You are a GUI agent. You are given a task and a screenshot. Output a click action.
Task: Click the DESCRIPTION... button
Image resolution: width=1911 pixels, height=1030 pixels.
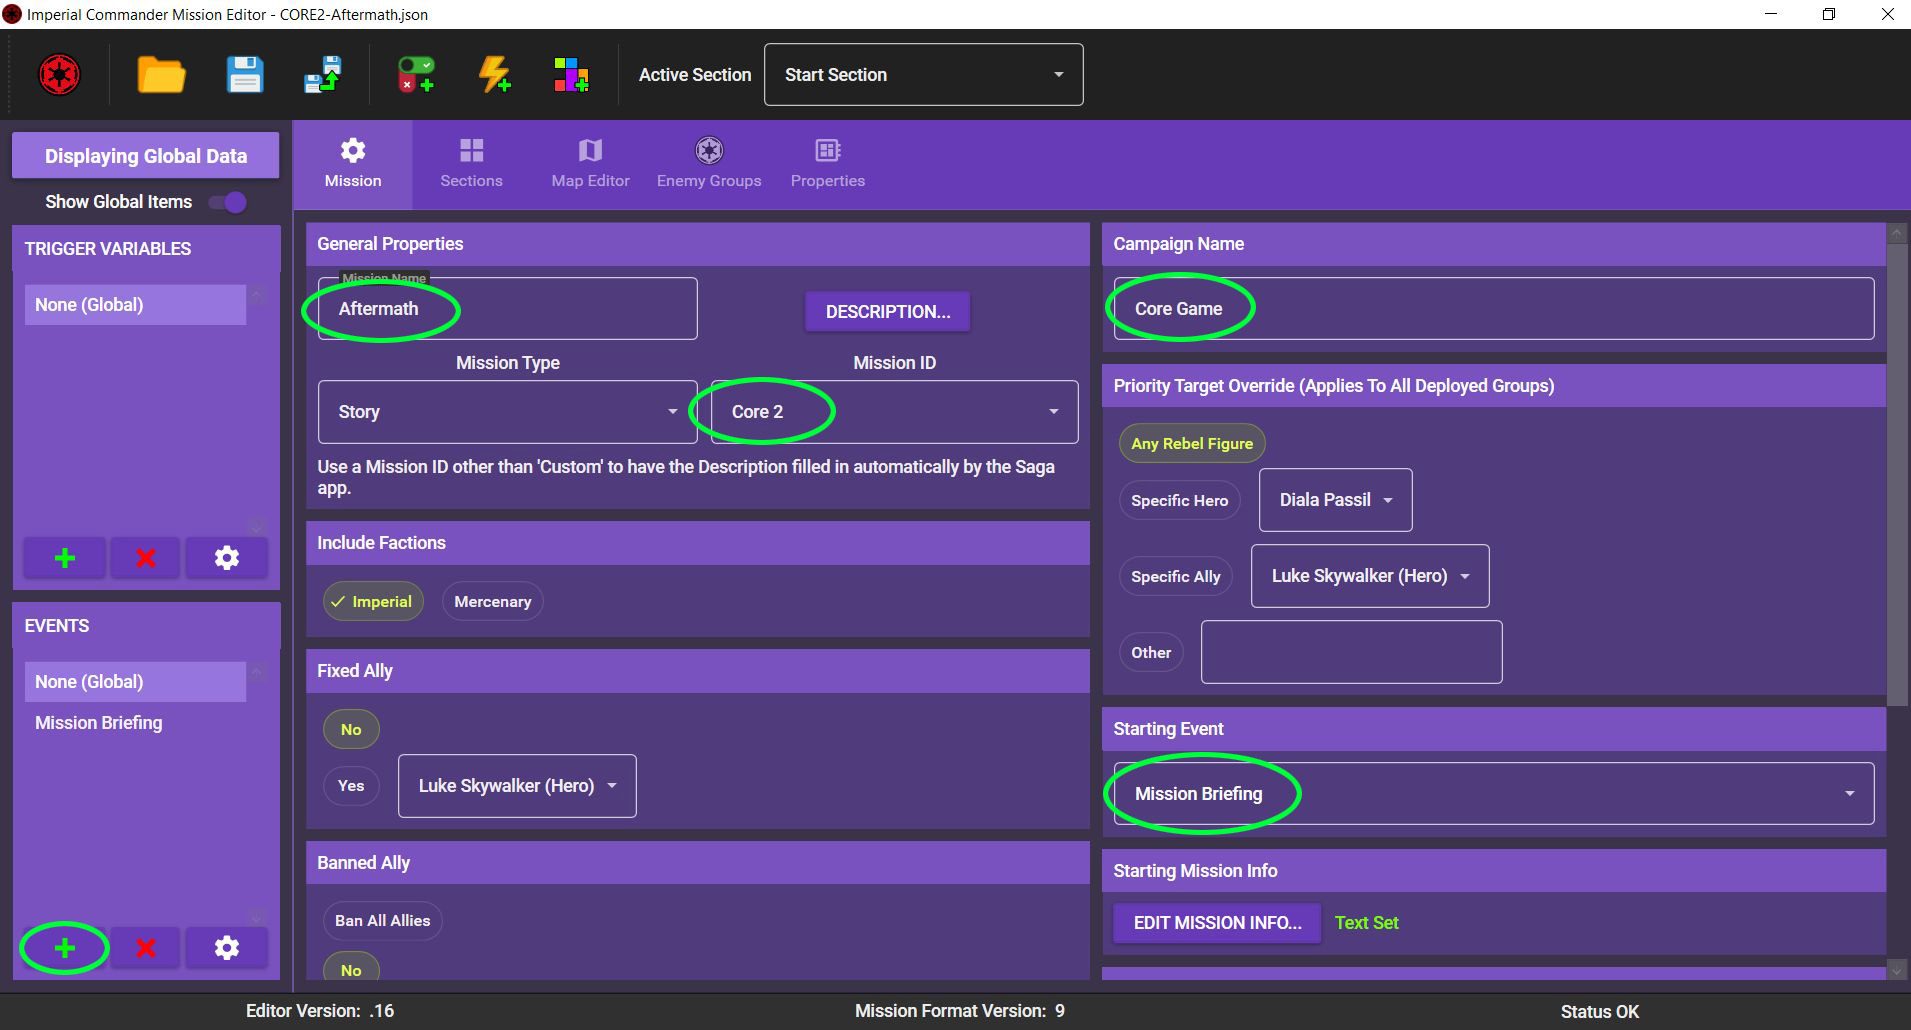tap(887, 312)
